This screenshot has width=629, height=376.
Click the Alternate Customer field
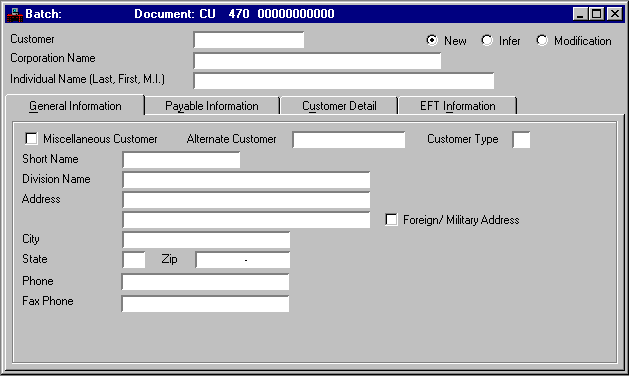coord(349,140)
